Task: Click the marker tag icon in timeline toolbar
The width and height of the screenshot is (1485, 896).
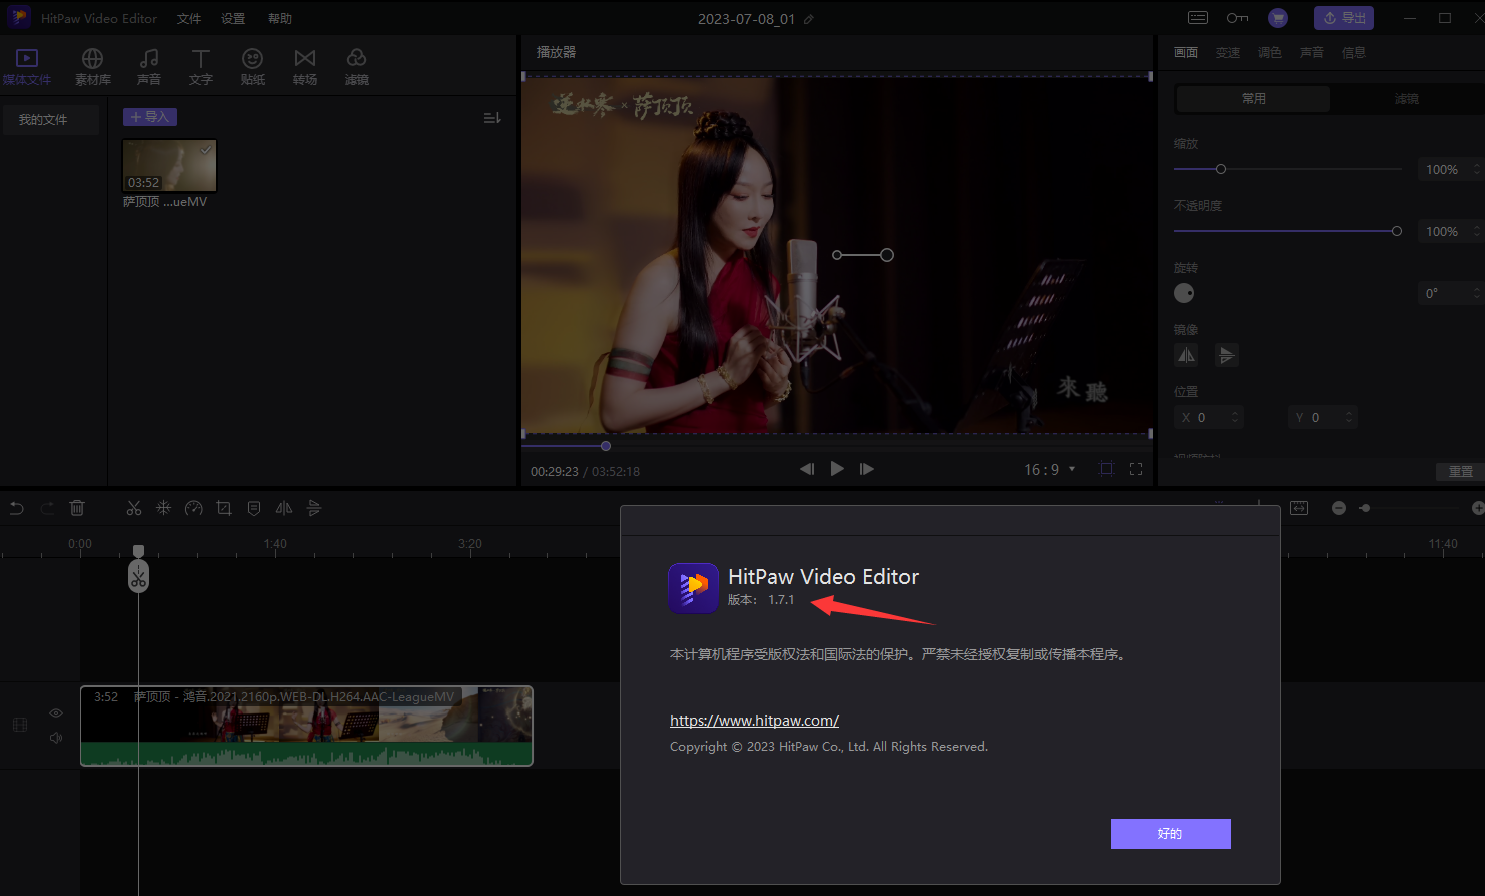Action: [x=254, y=508]
